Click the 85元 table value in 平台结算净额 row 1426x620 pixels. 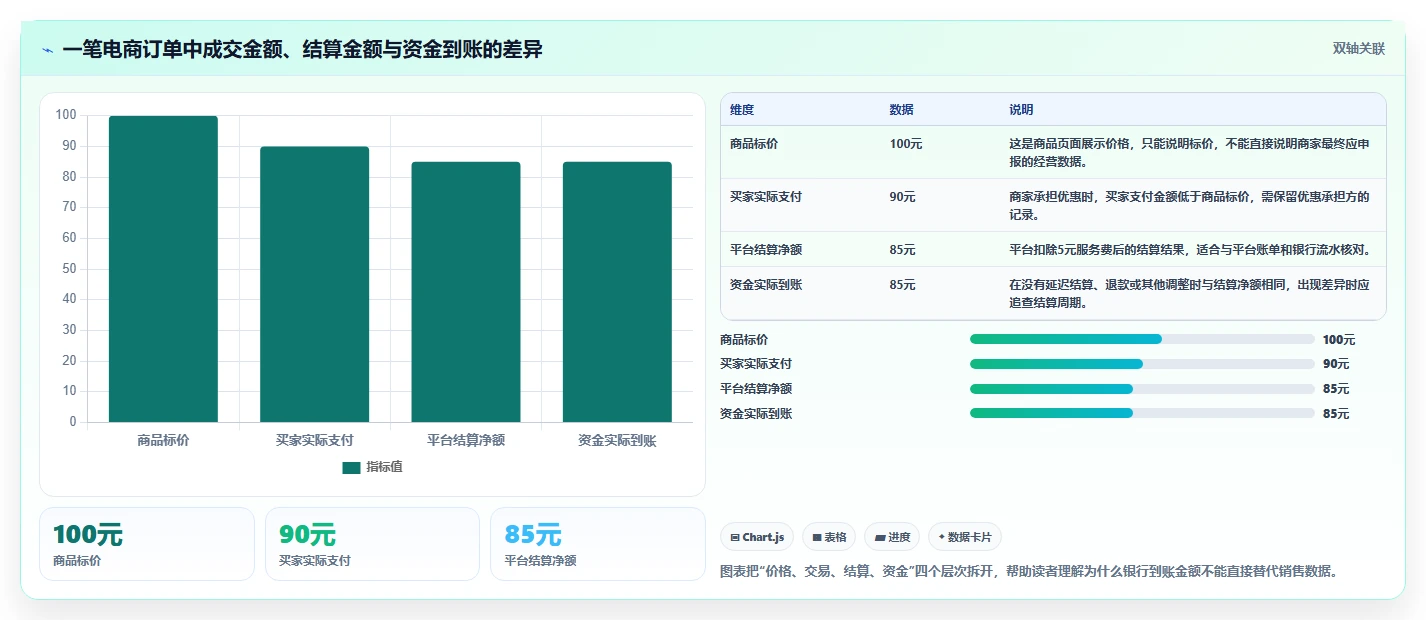point(902,249)
